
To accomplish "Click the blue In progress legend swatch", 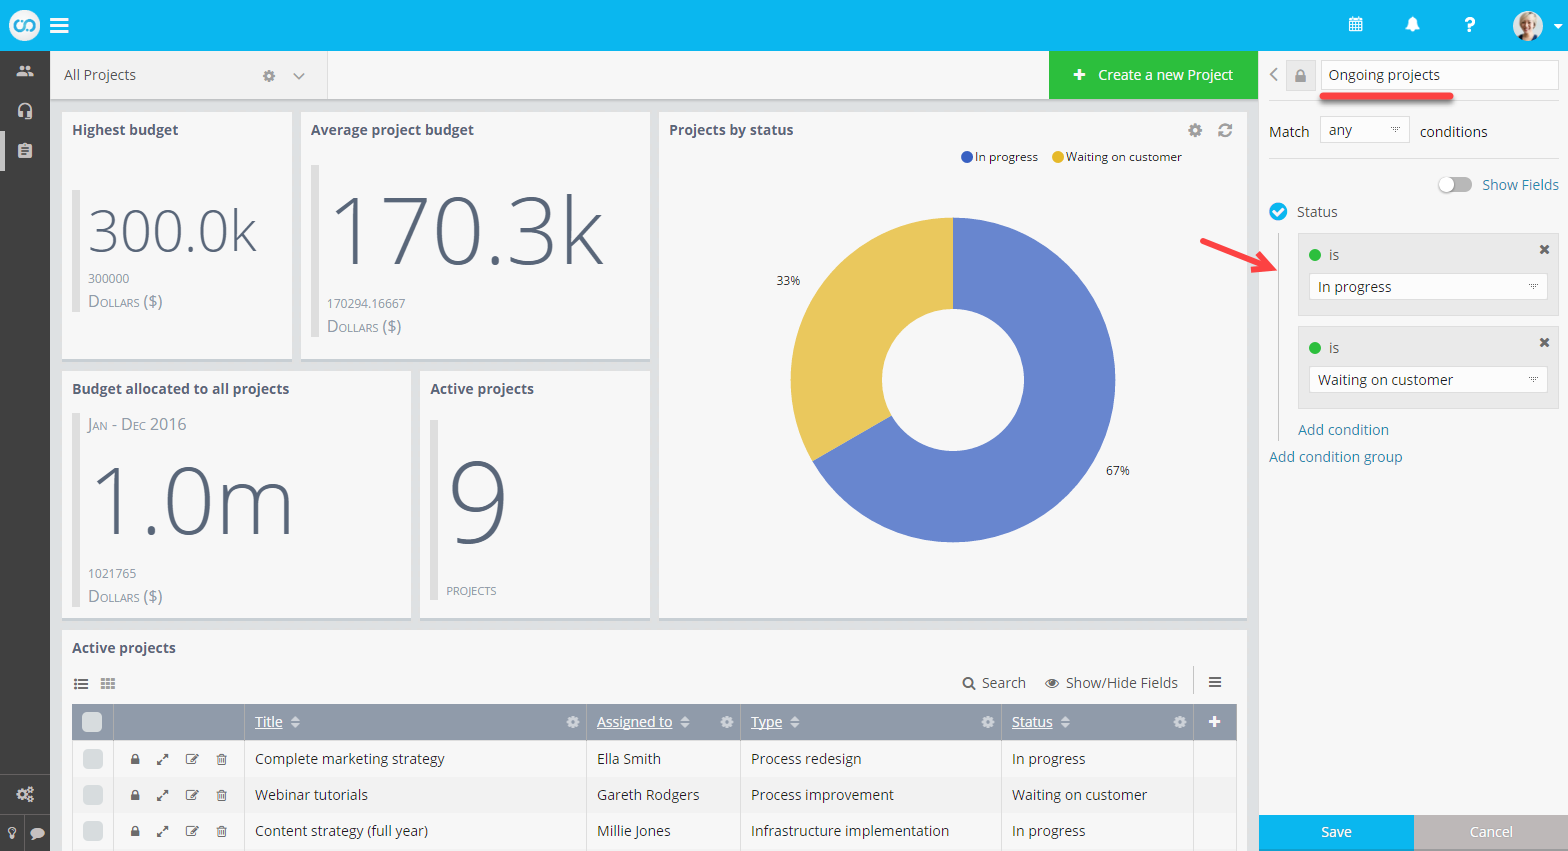I will pyautogui.click(x=967, y=157).
